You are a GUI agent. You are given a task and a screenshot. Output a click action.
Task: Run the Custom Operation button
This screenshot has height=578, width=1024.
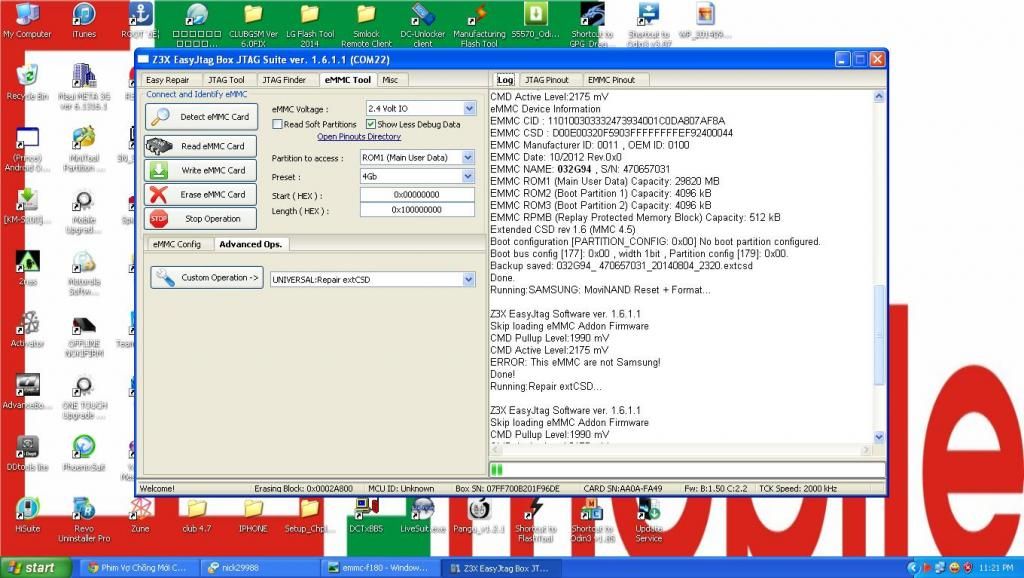click(x=207, y=278)
